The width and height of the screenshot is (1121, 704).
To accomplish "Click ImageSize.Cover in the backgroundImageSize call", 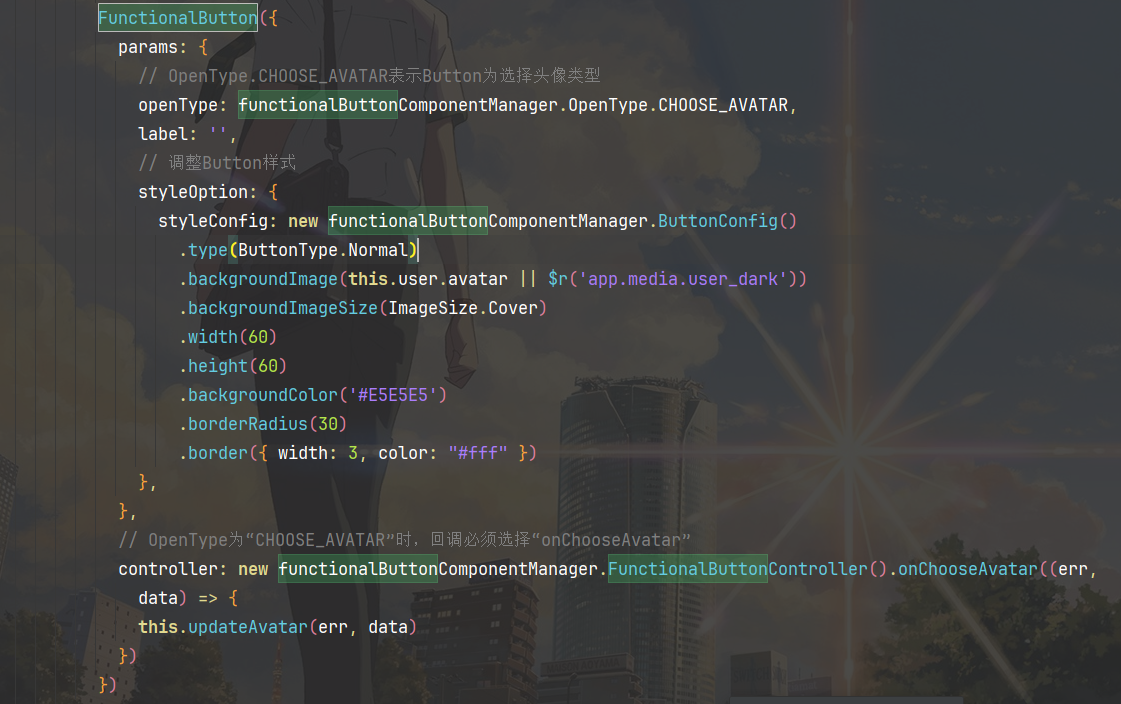I will [463, 308].
